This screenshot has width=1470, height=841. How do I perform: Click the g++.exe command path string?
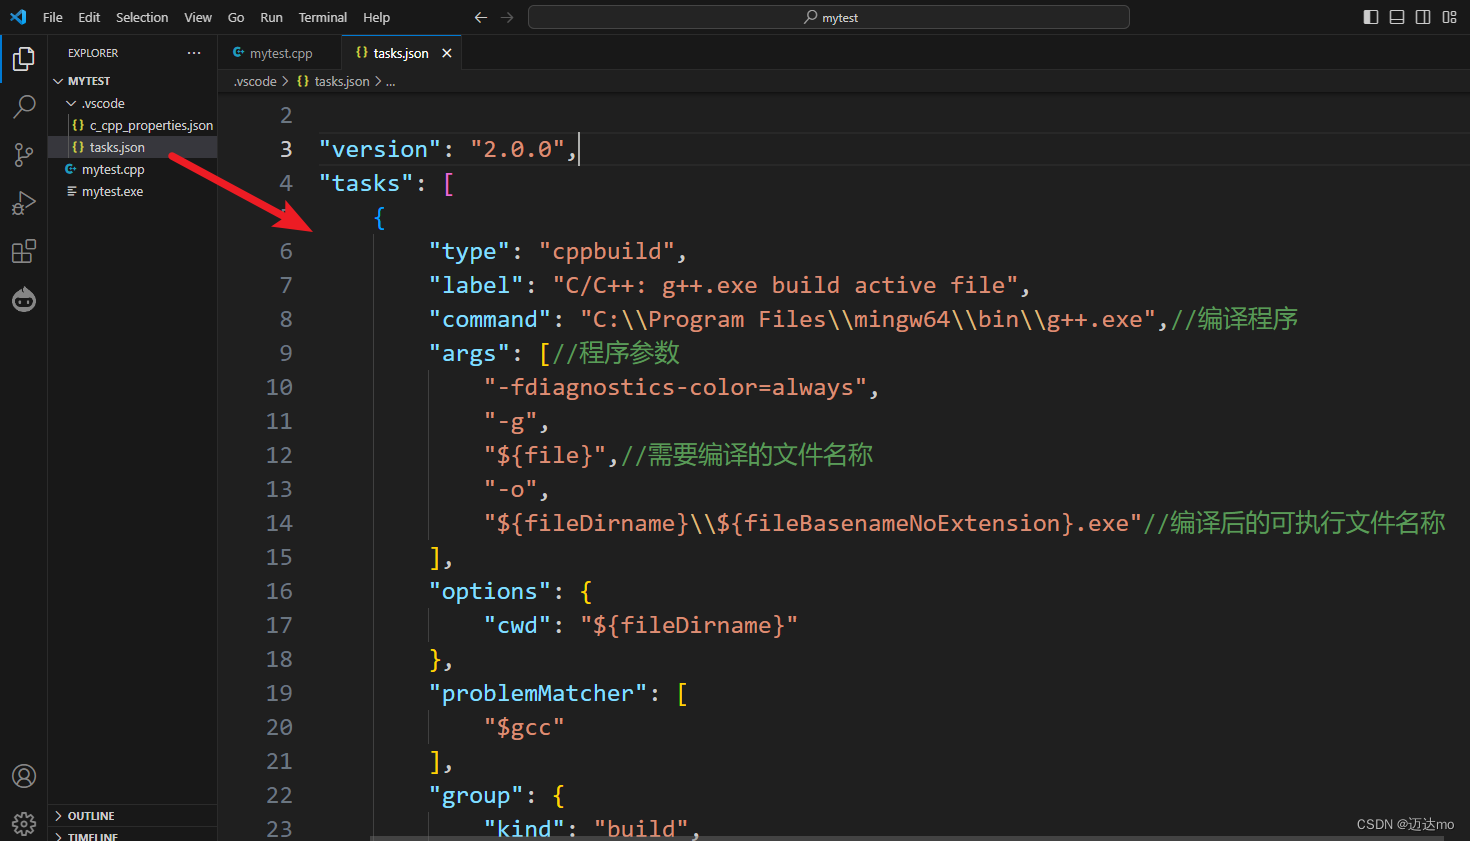tap(869, 319)
